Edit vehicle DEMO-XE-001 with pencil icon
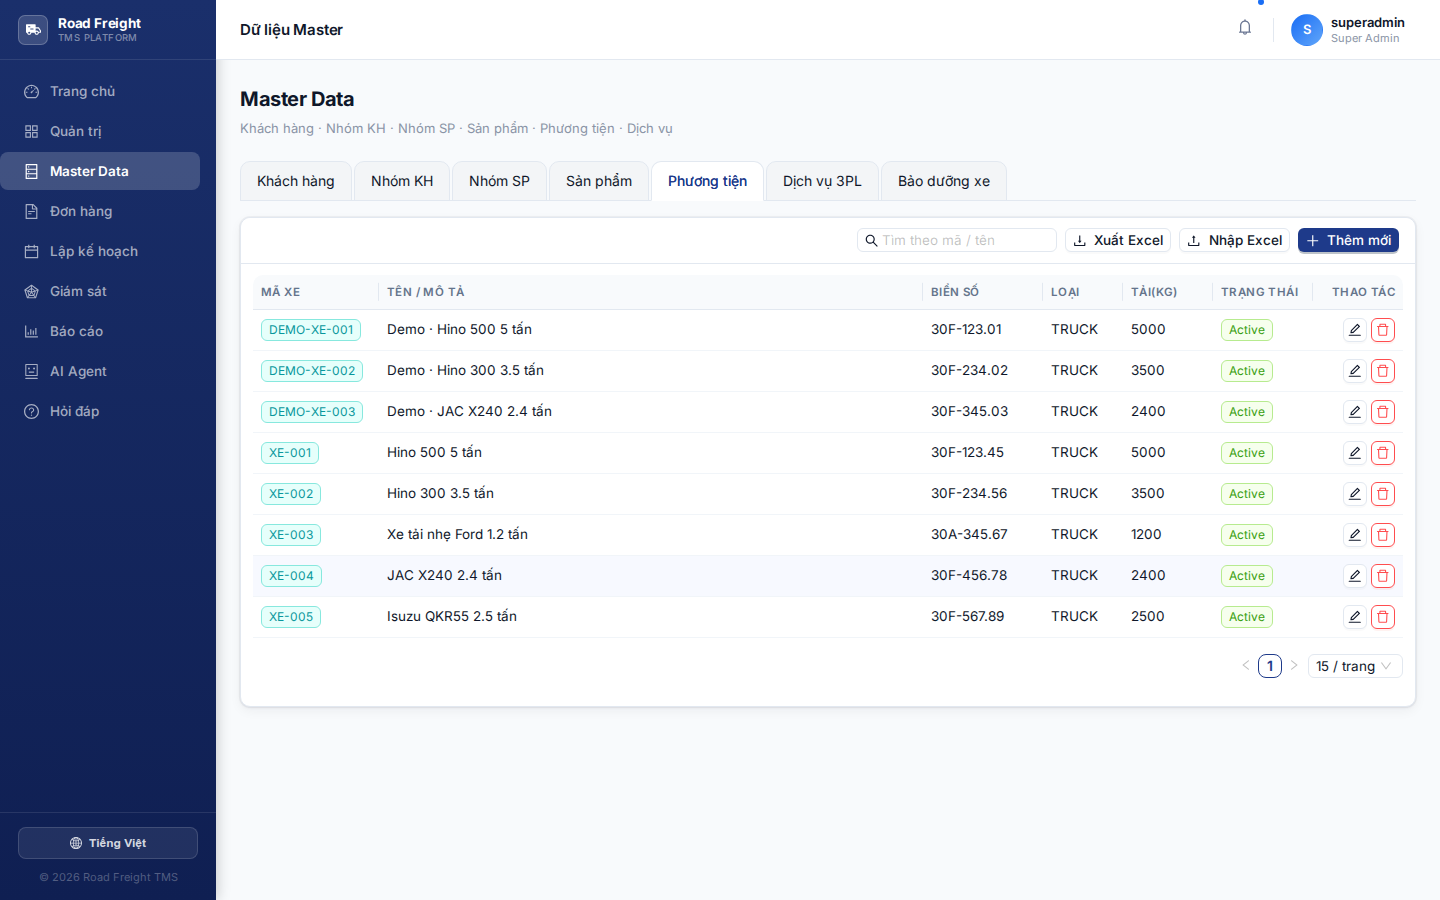1440x900 pixels. tap(1355, 330)
